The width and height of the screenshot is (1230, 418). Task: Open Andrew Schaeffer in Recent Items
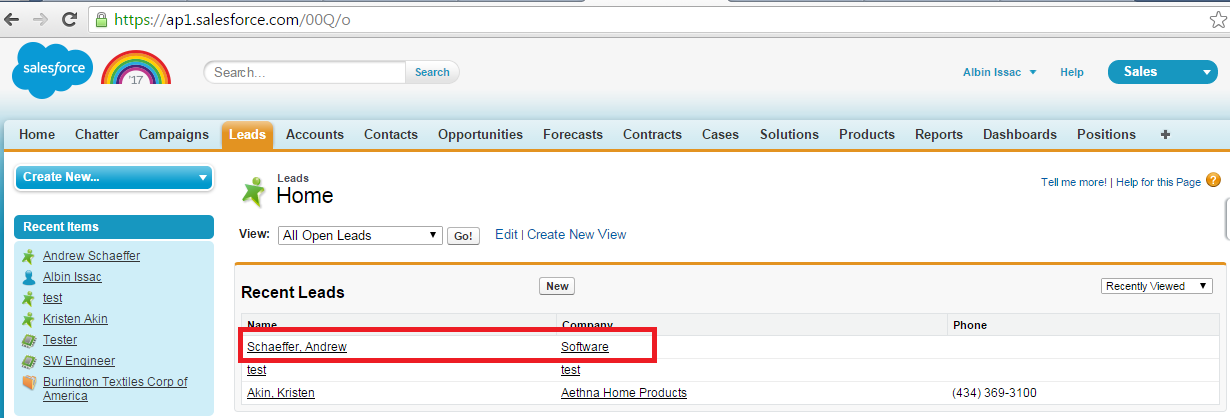pos(91,255)
